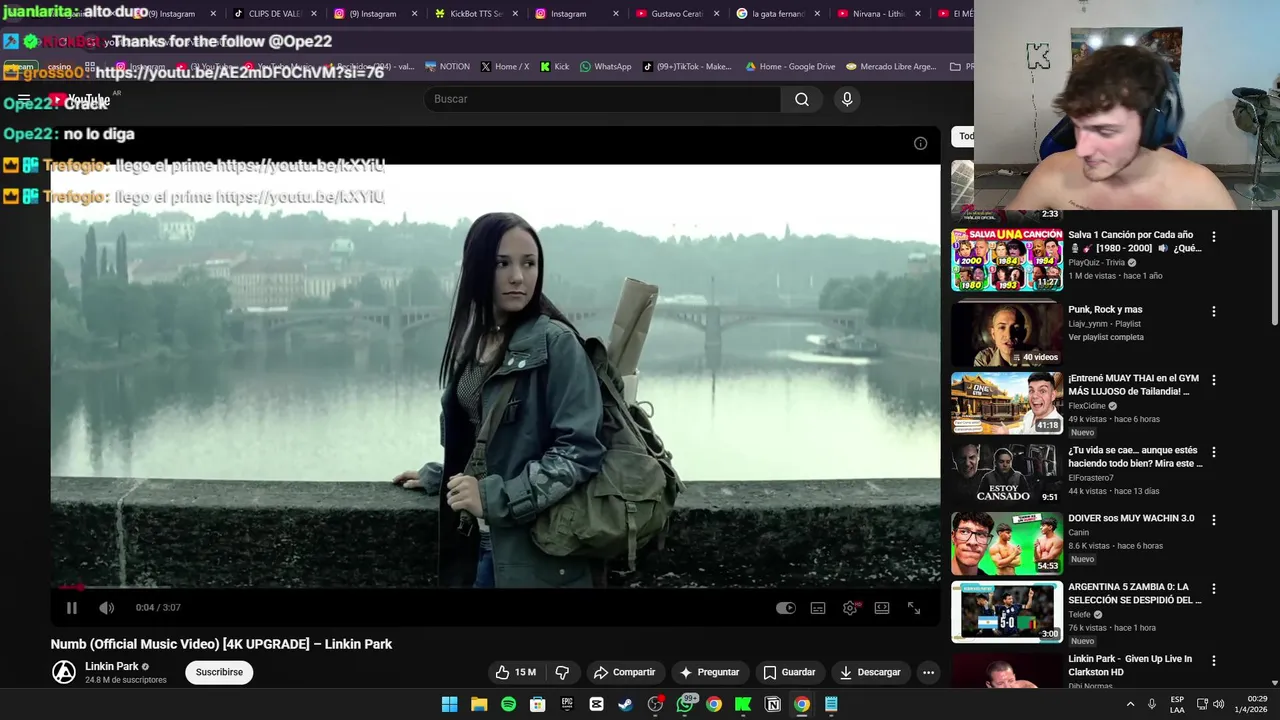Open options for Entrené MUAY THAI video
This screenshot has width=1280, height=720.
pyautogui.click(x=1214, y=380)
